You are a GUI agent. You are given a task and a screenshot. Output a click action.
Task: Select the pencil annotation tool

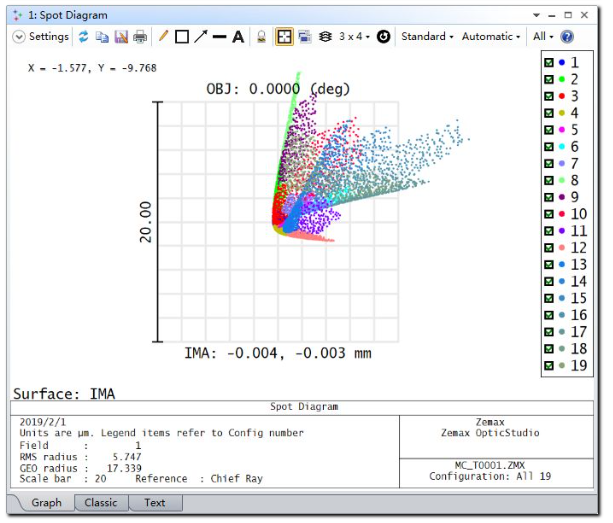(164, 37)
